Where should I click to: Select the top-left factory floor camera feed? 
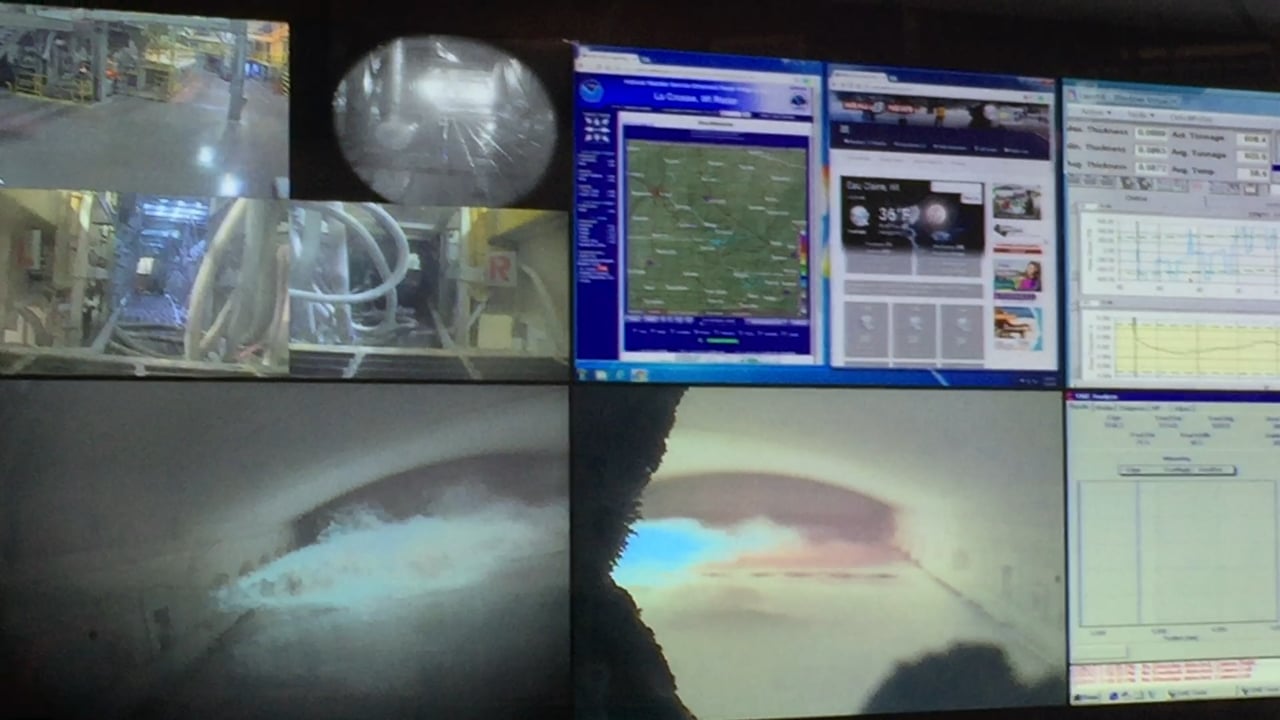144,101
